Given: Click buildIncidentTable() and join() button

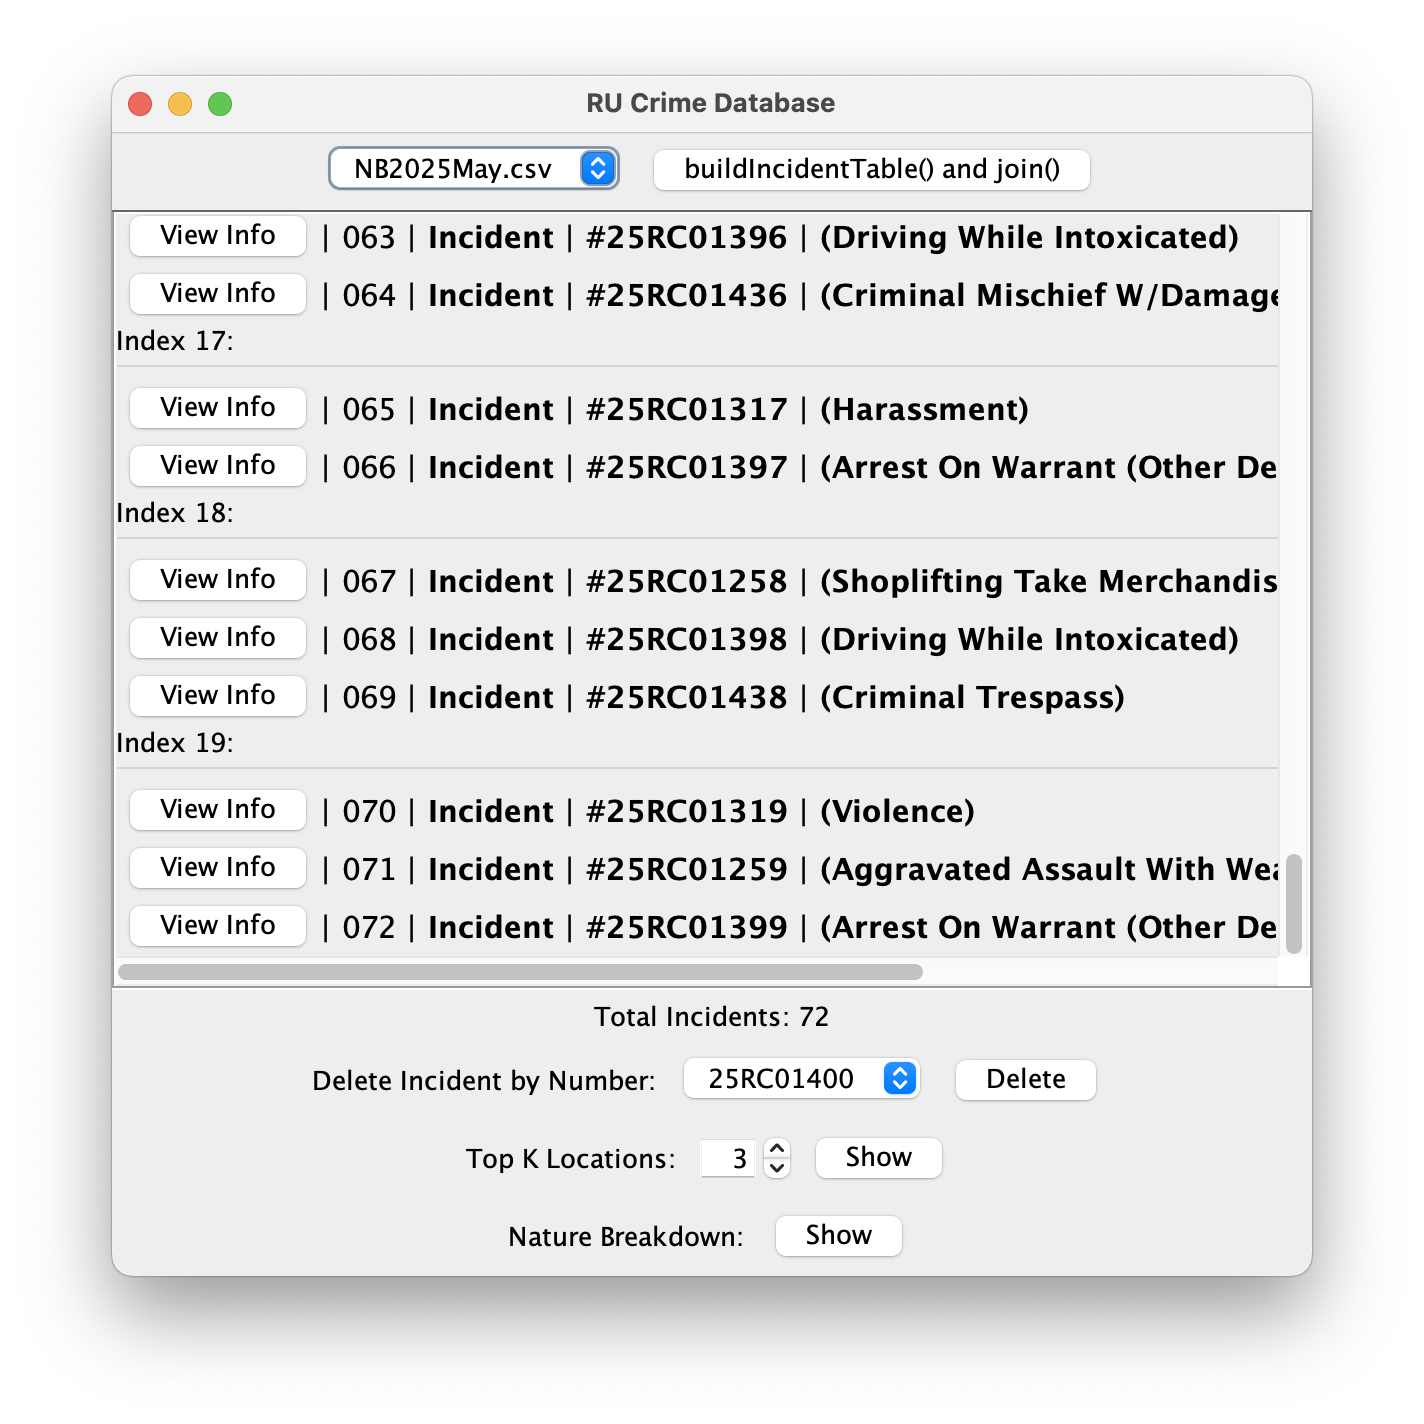Looking at the screenshot, I should tap(871, 169).
